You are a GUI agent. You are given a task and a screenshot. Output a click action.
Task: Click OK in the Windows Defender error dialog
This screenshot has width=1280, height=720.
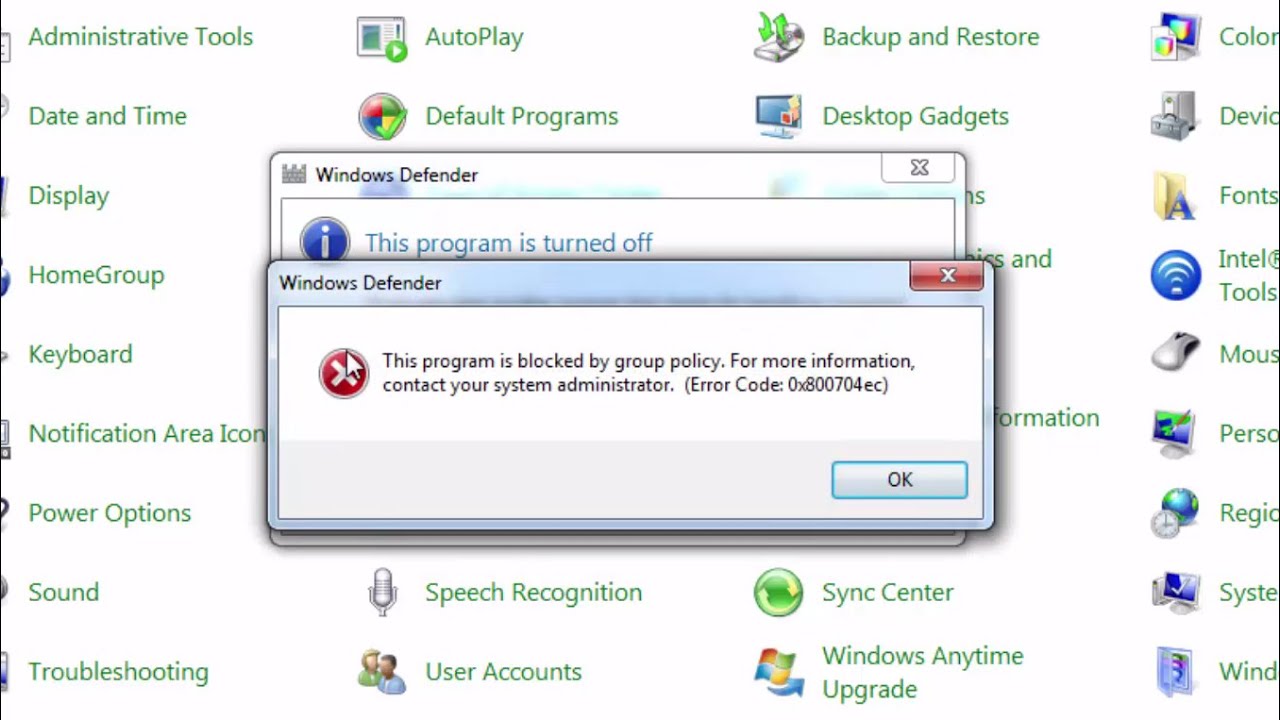899,480
